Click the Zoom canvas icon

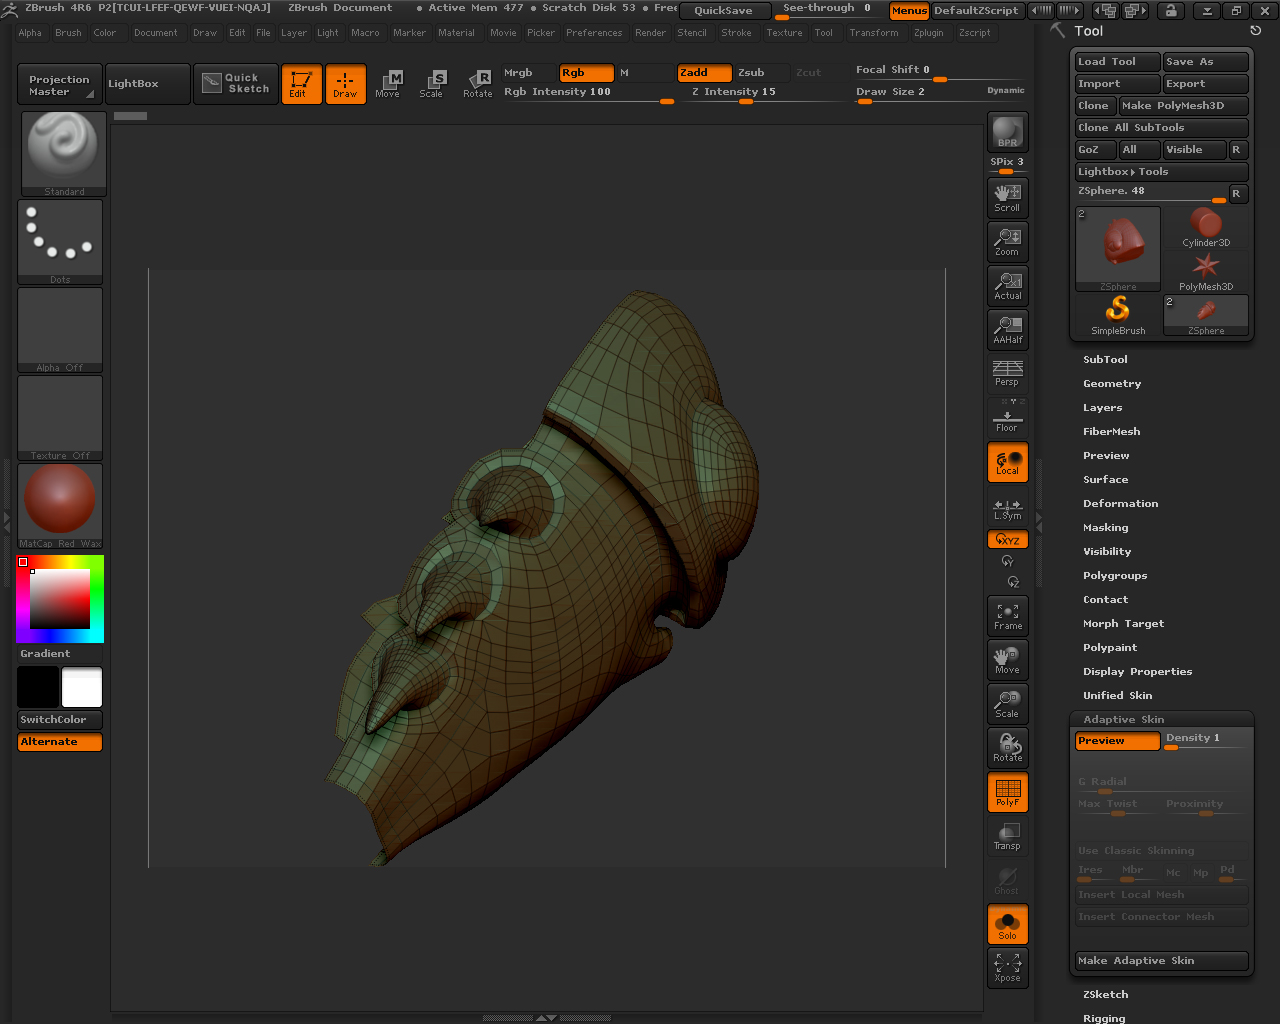tap(1007, 241)
